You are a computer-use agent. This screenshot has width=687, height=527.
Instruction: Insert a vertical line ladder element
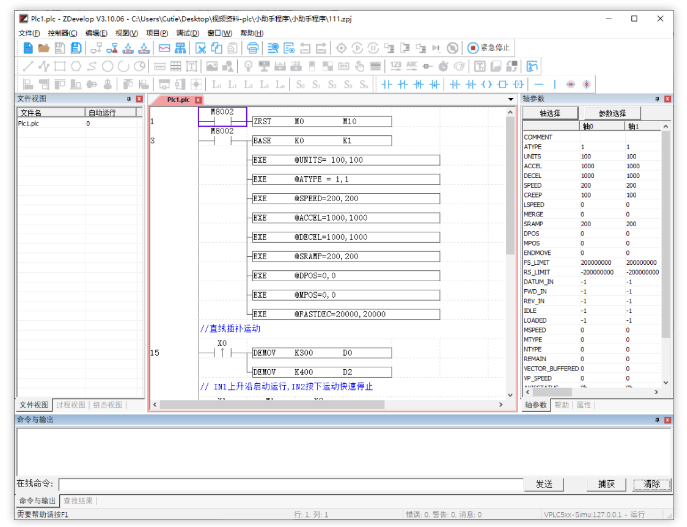click(554, 84)
